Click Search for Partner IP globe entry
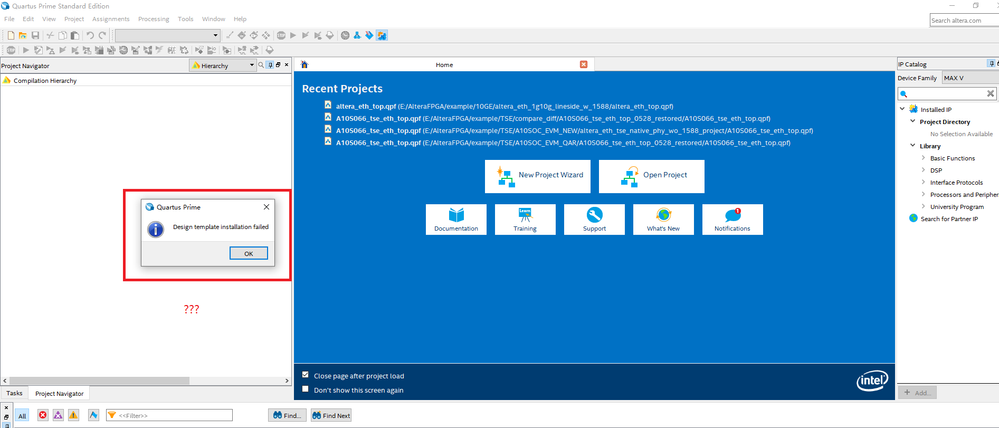 tap(944, 218)
